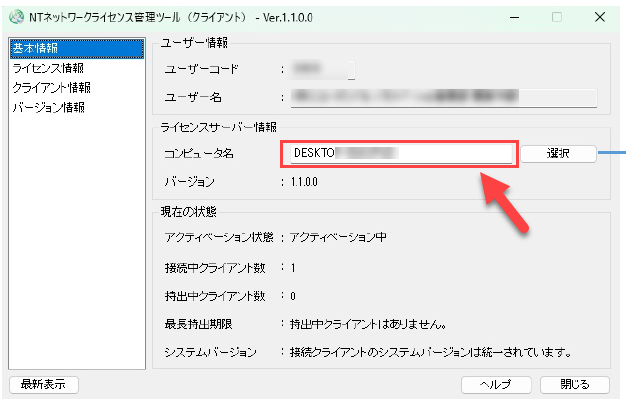Click the 接続中クライアント数 label
Screen dimensions: 626x399
tap(215, 268)
